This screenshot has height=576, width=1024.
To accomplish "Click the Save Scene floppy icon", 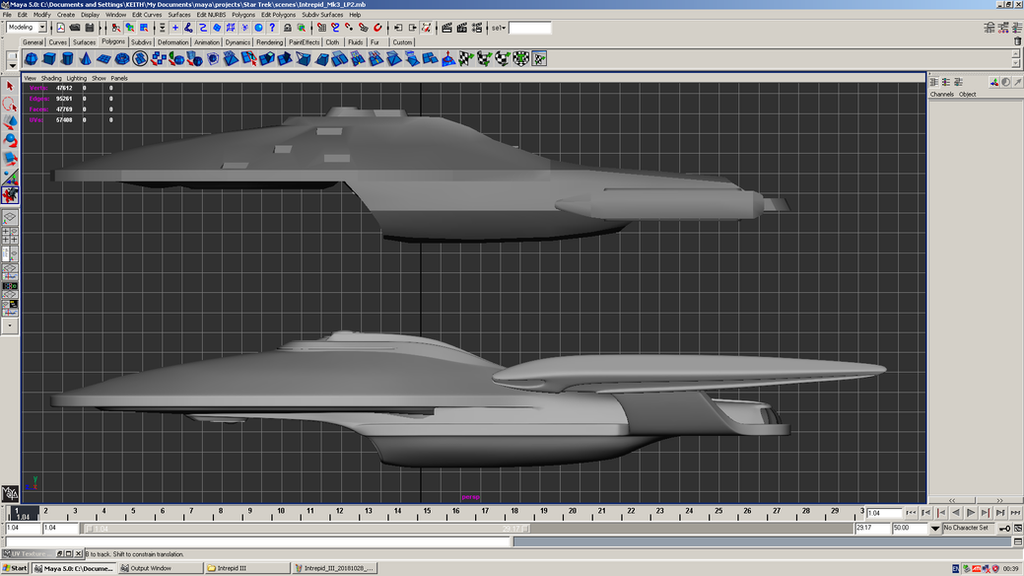I will (x=89, y=27).
